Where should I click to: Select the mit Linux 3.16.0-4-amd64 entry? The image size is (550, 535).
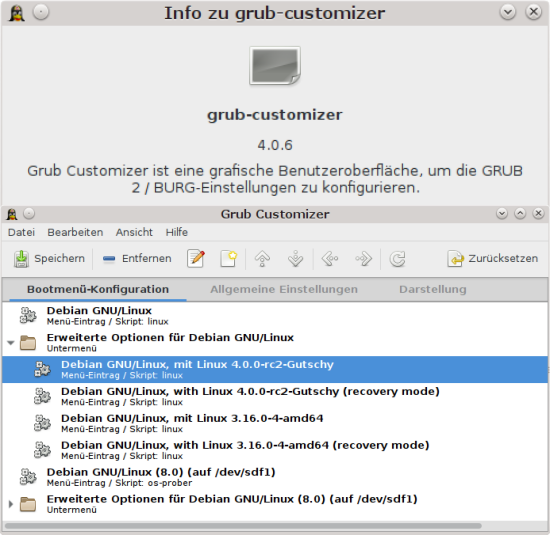(275, 423)
